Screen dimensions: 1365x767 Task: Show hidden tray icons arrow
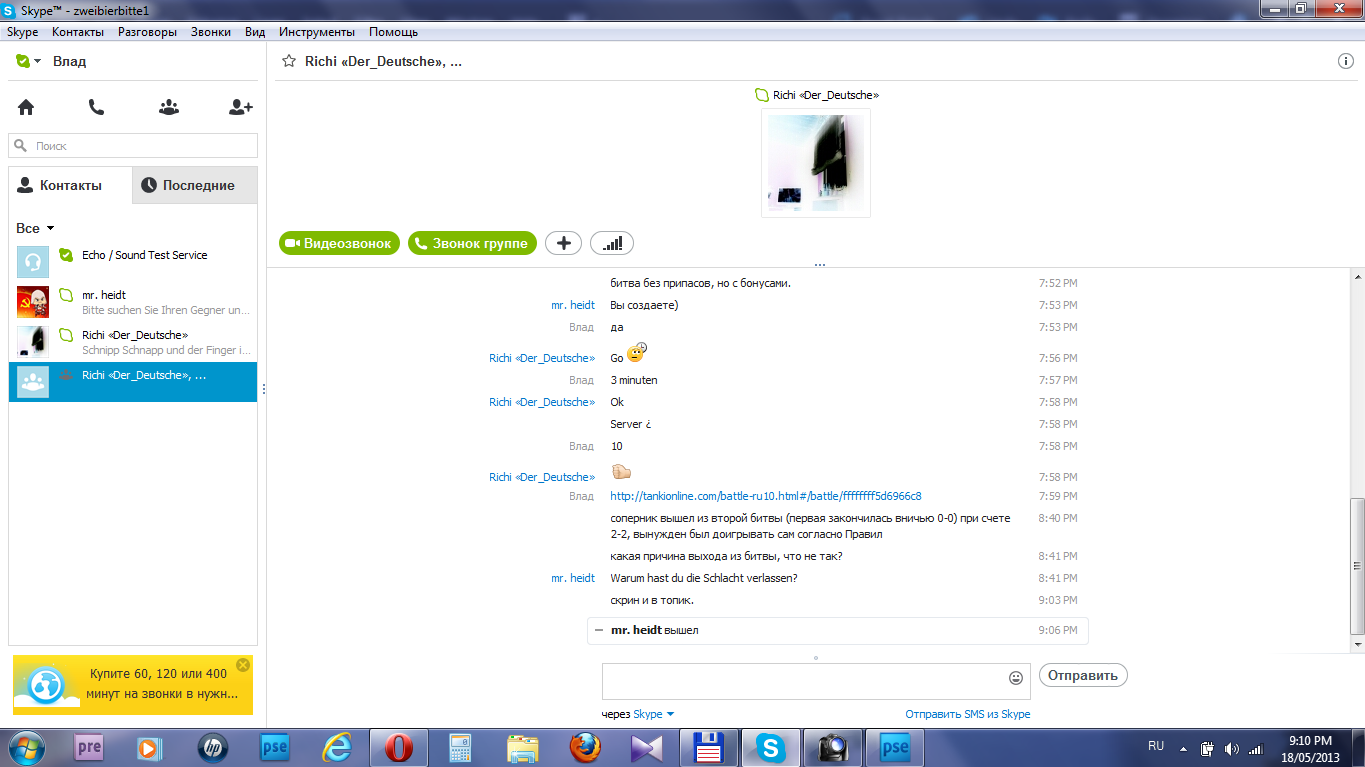point(1184,747)
